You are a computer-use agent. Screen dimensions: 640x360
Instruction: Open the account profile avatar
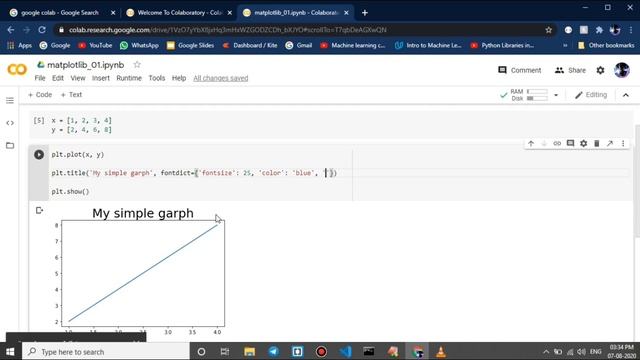(622, 70)
